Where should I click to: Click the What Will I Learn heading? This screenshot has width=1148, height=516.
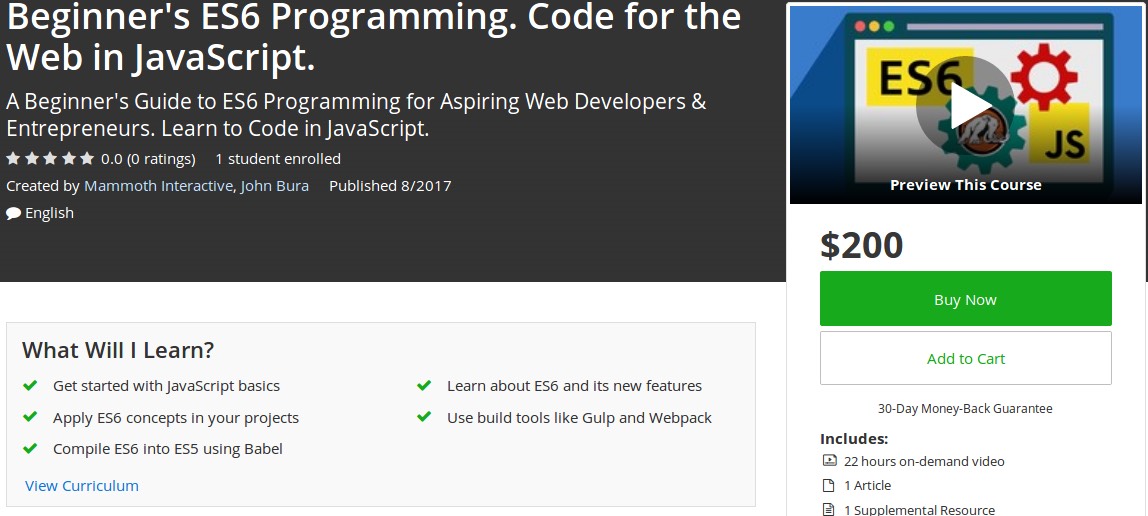pos(118,350)
